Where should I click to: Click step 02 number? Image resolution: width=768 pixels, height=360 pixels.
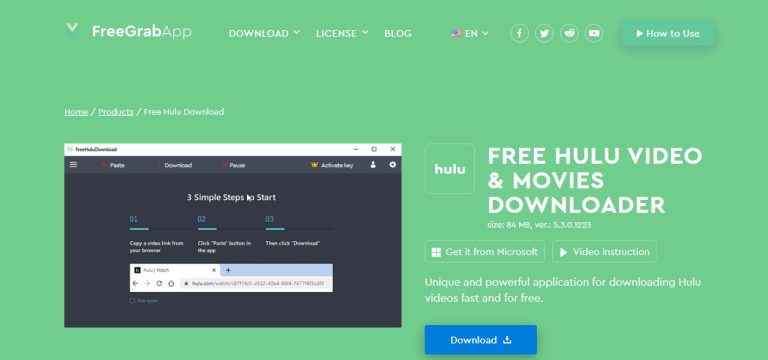[202, 219]
